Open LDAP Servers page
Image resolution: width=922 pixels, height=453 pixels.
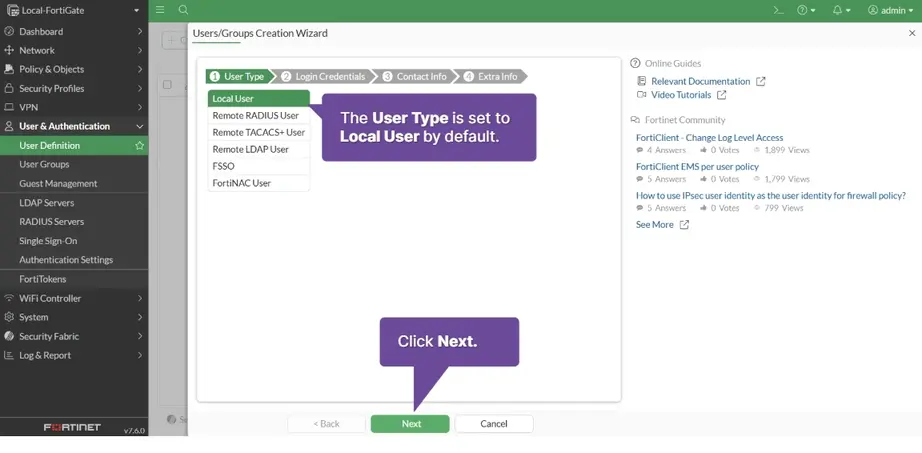(x=74, y=202)
